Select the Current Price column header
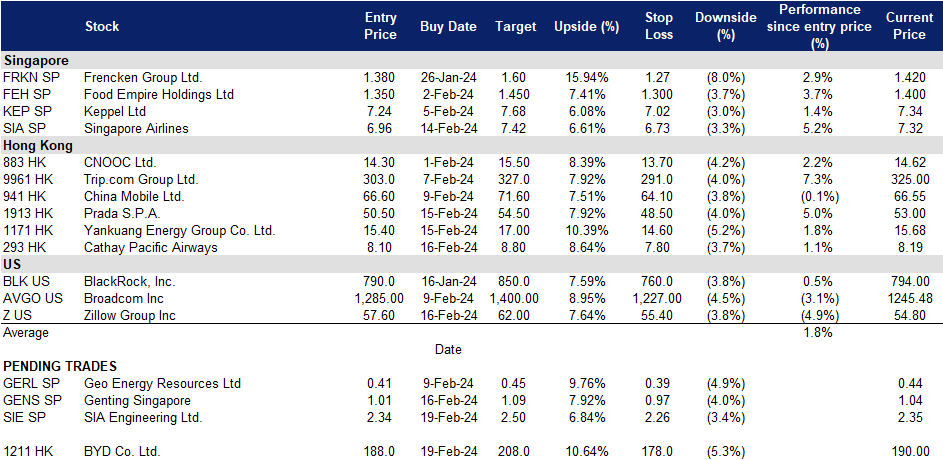The width and height of the screenshot is (943, 460). [909, 26]
